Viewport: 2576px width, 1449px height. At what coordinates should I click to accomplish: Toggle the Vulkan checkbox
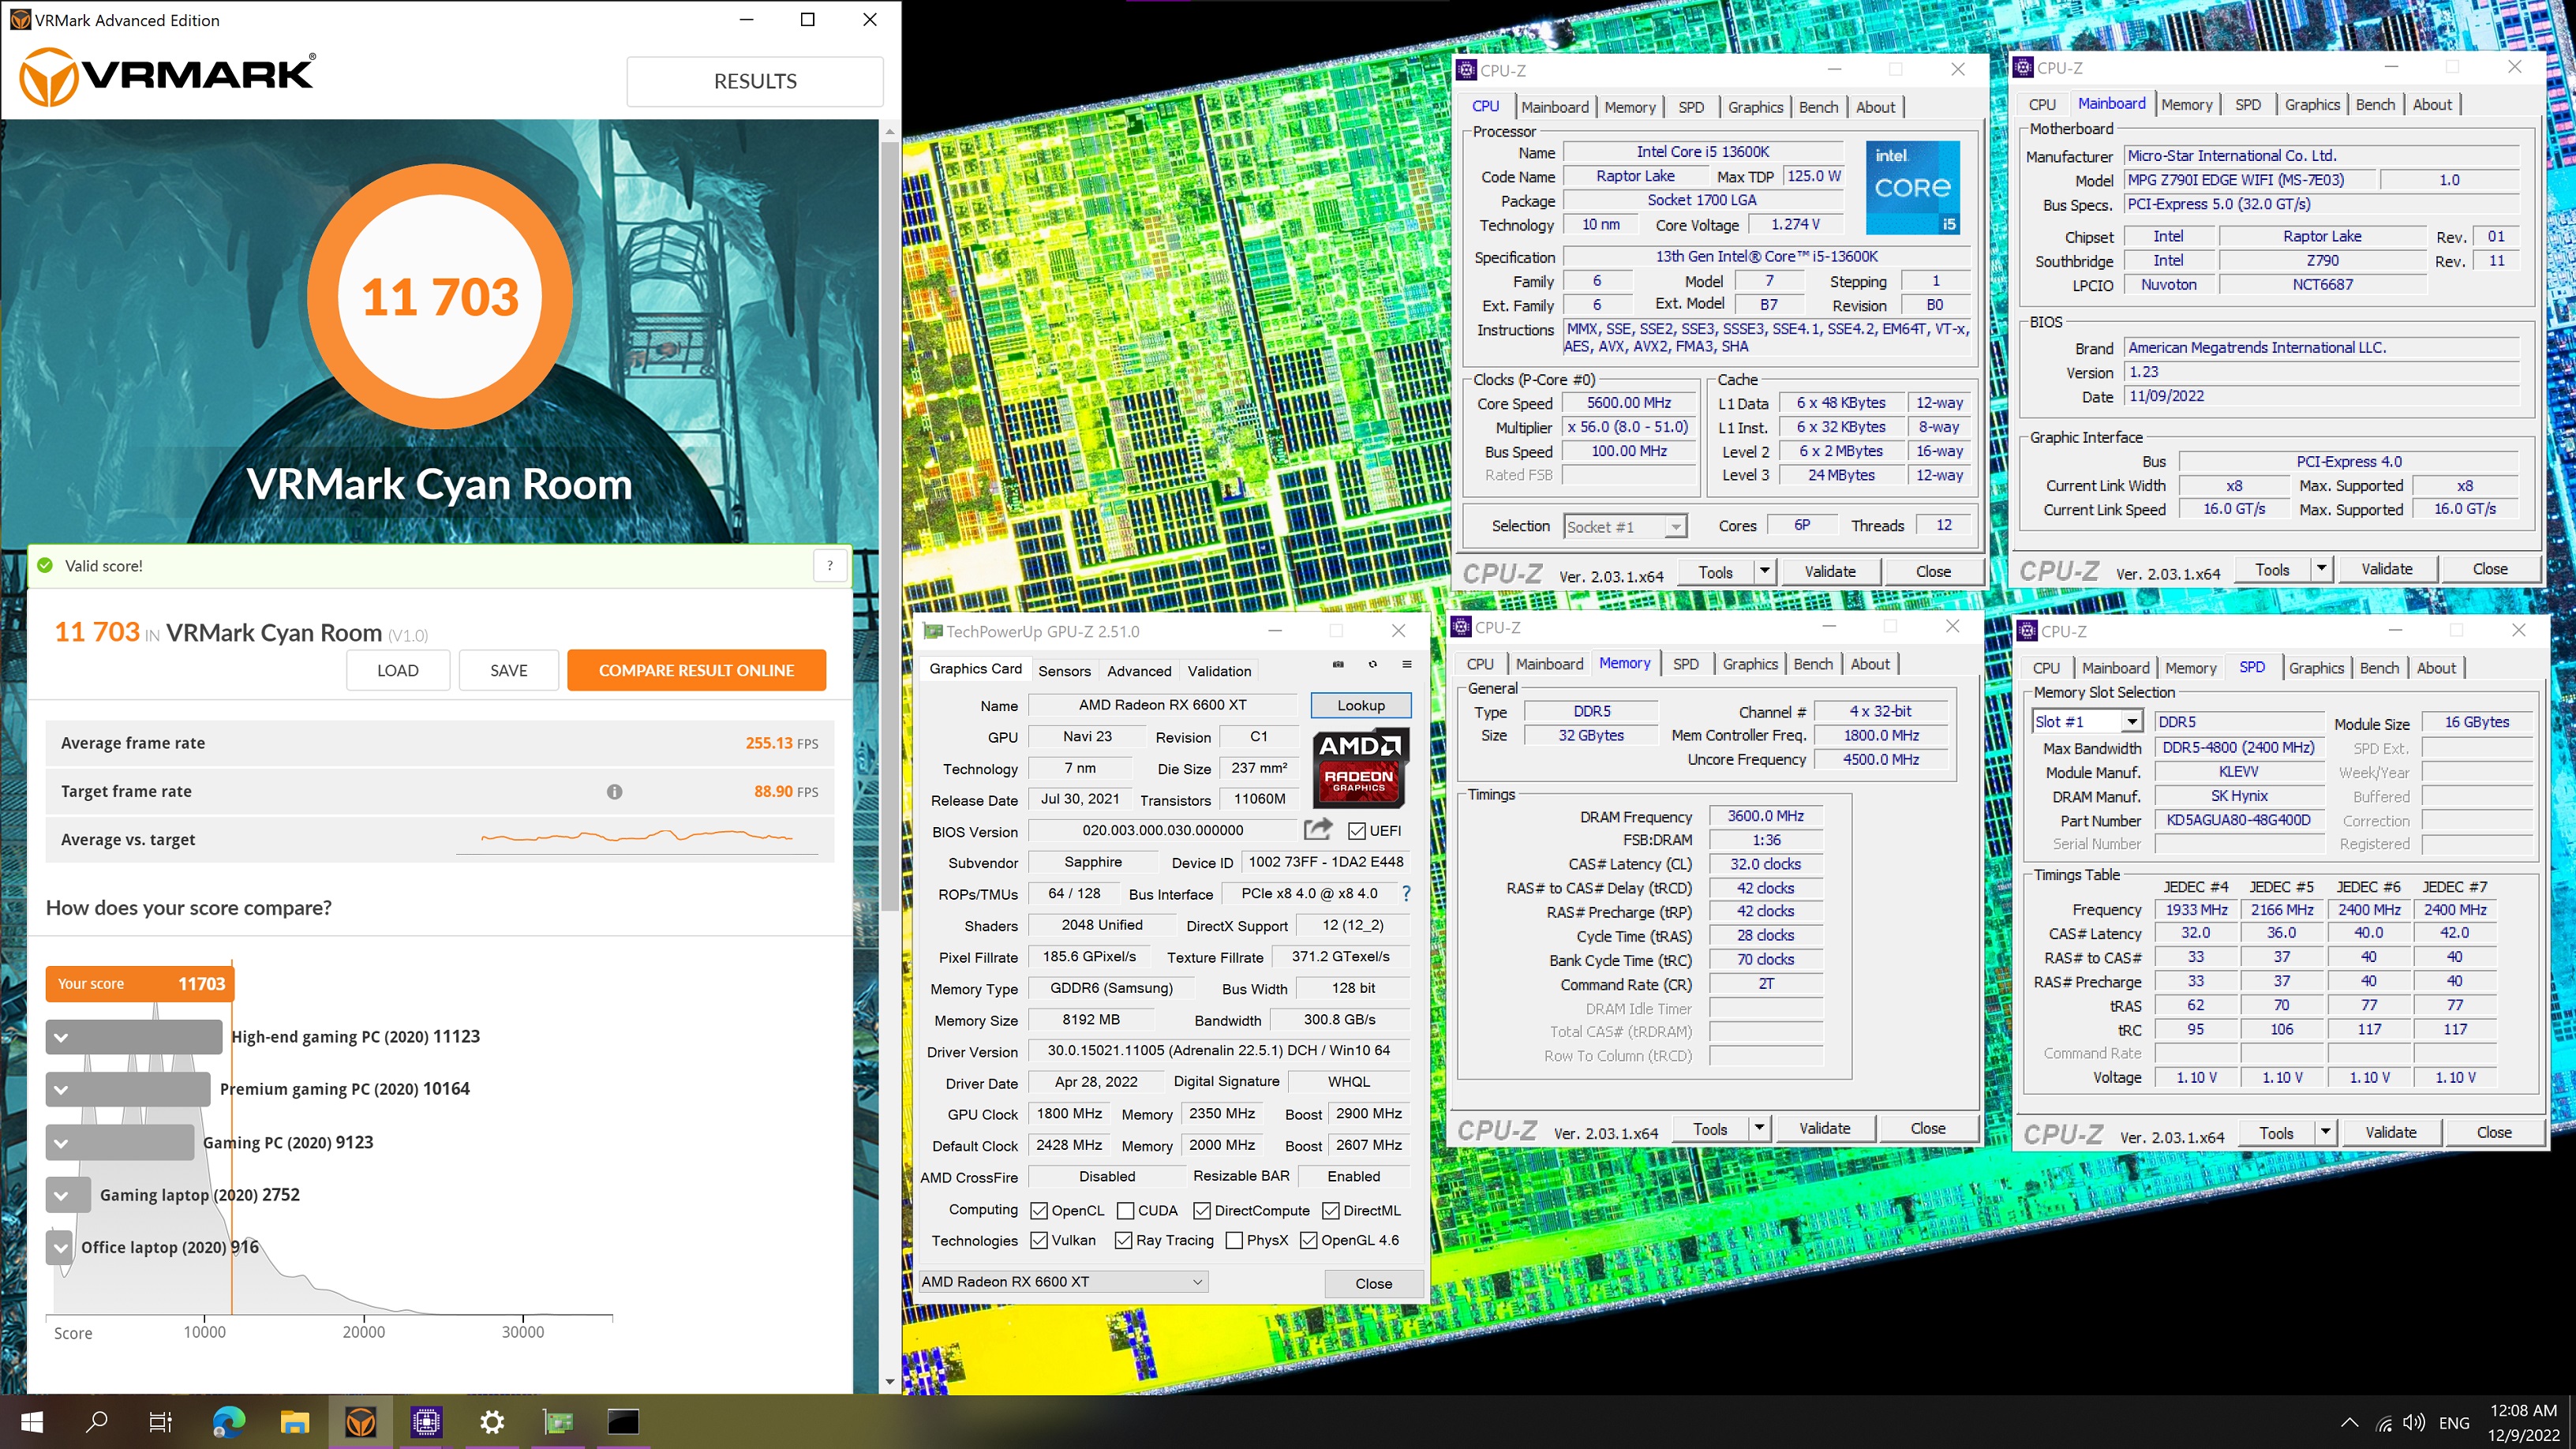(x=1039, y=1241)
